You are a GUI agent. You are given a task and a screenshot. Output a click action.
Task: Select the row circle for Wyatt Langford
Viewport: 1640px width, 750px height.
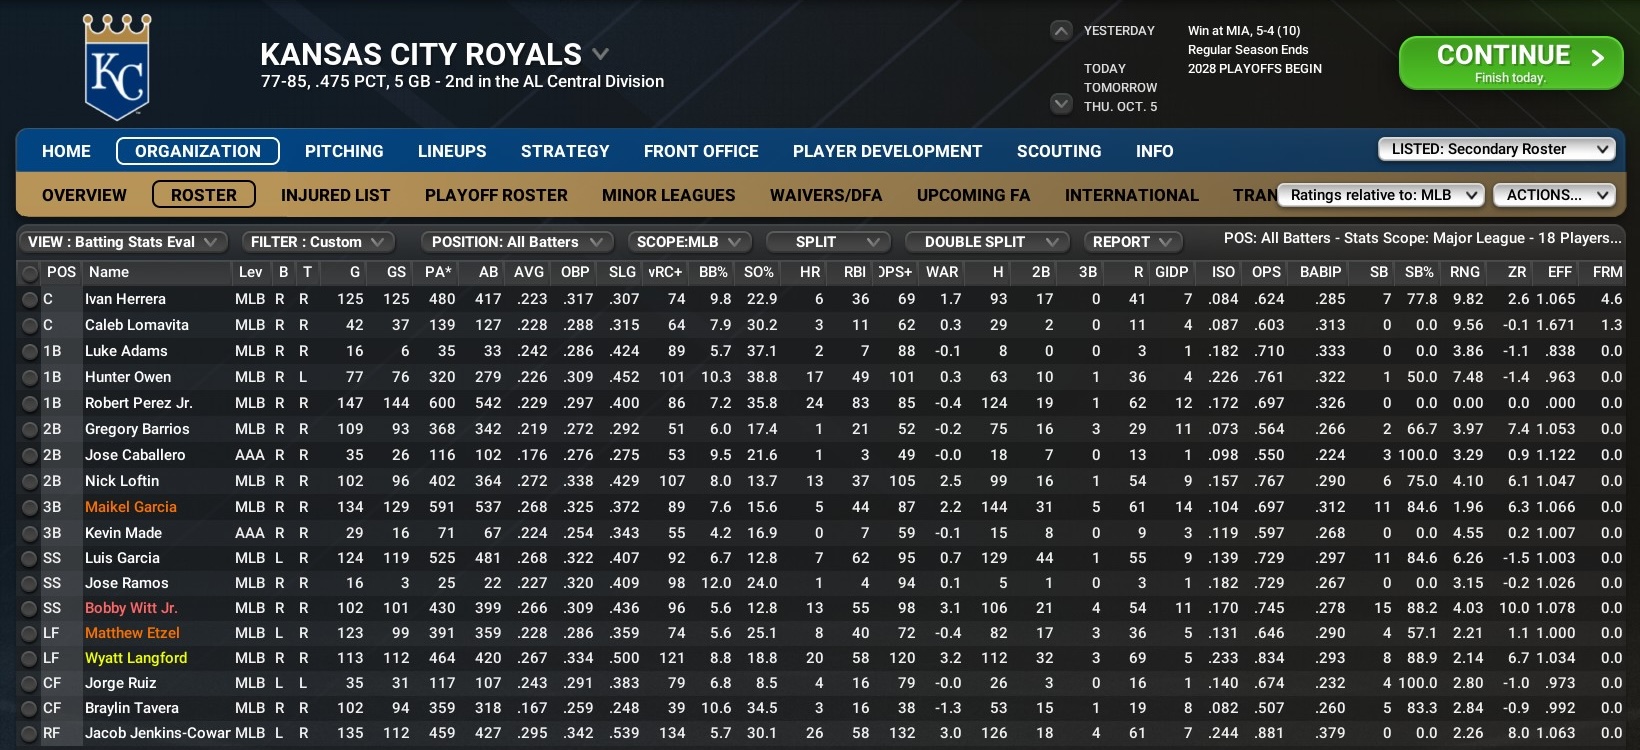[30, 658]
